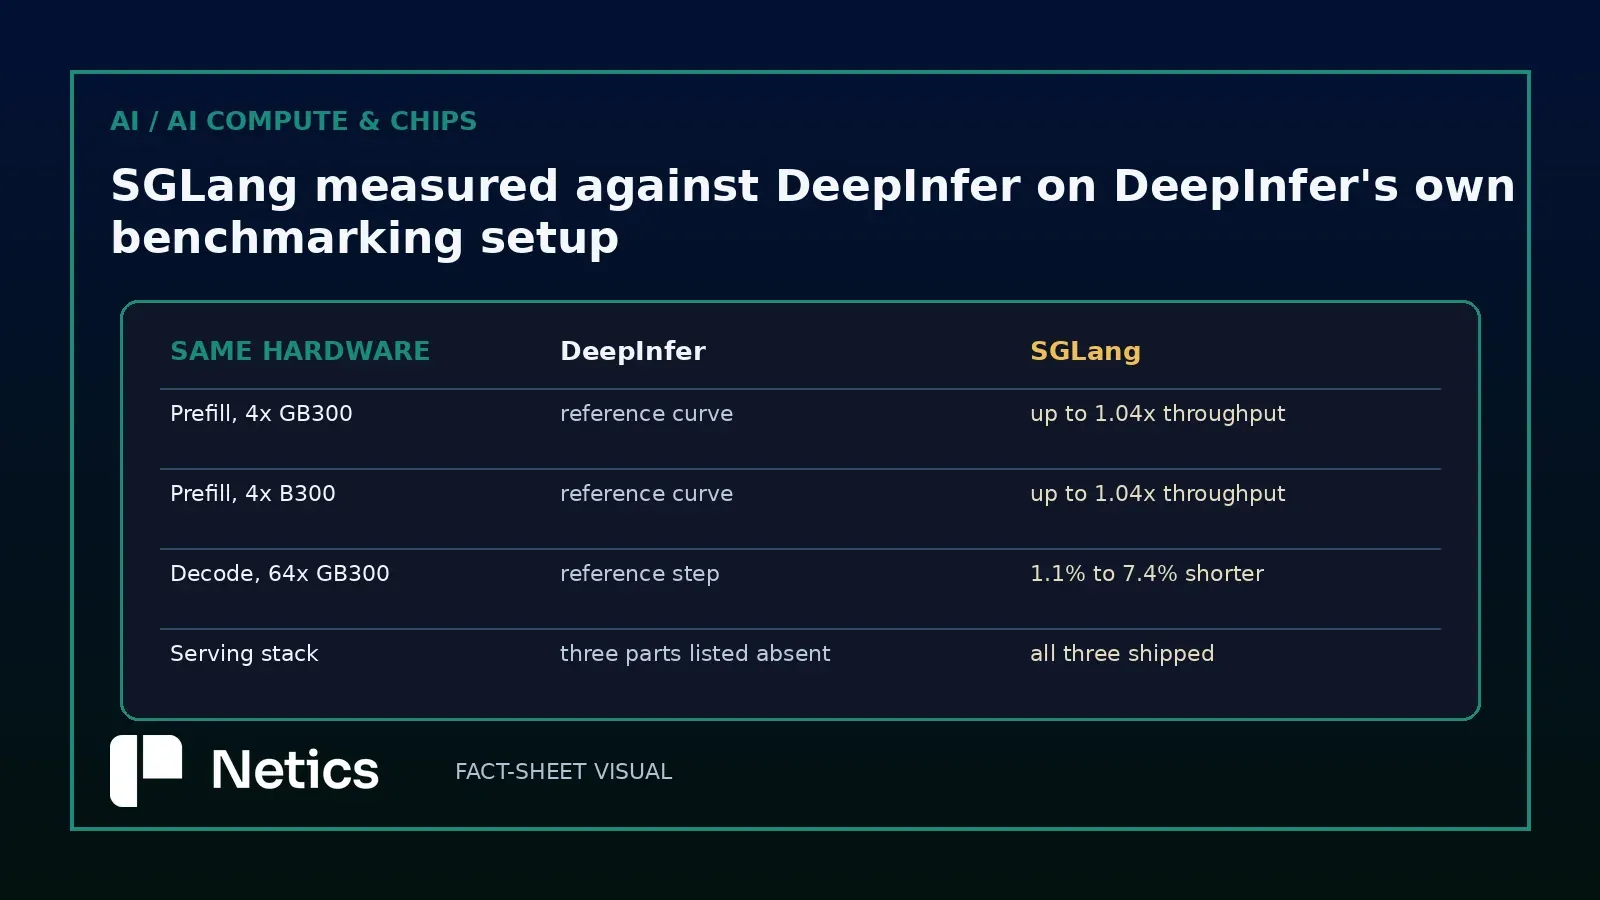1600x900 pixels.
Task: Click the SAME HARDWARE column header
Action: (x=300, y=351)
